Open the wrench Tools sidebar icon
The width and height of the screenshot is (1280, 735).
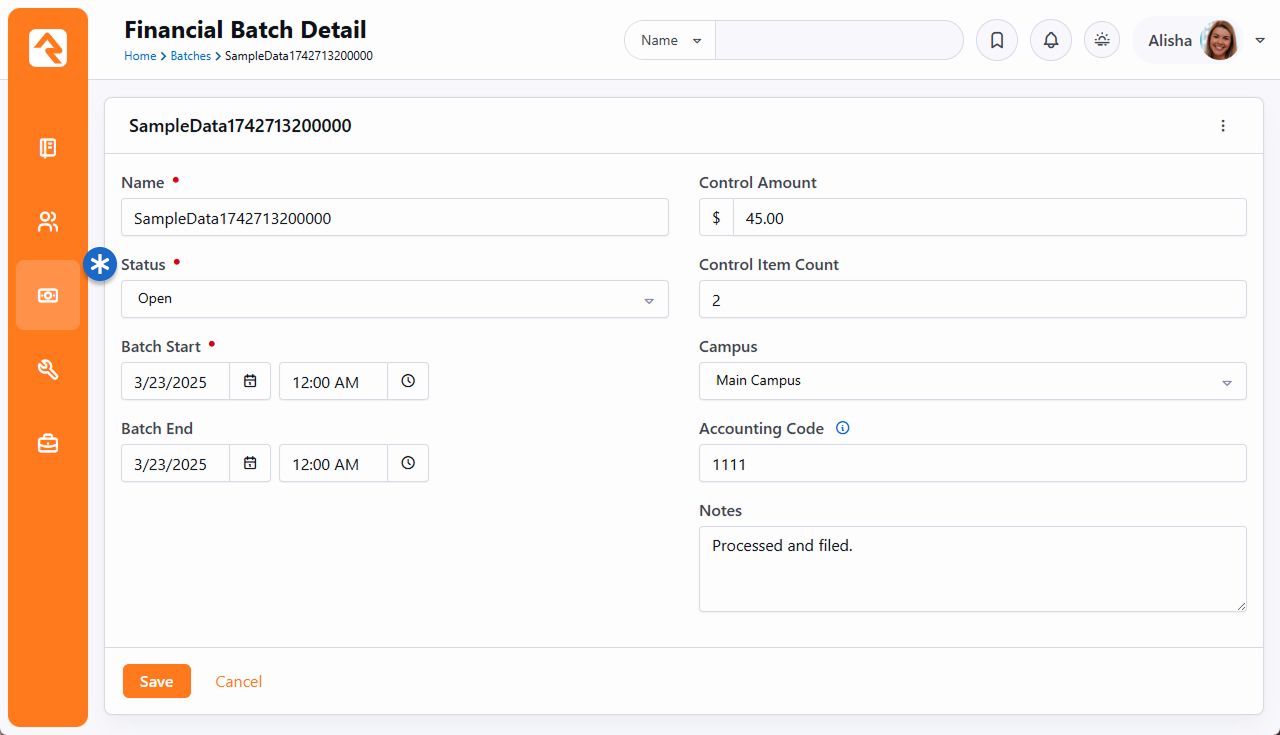[x=48, y=370]
